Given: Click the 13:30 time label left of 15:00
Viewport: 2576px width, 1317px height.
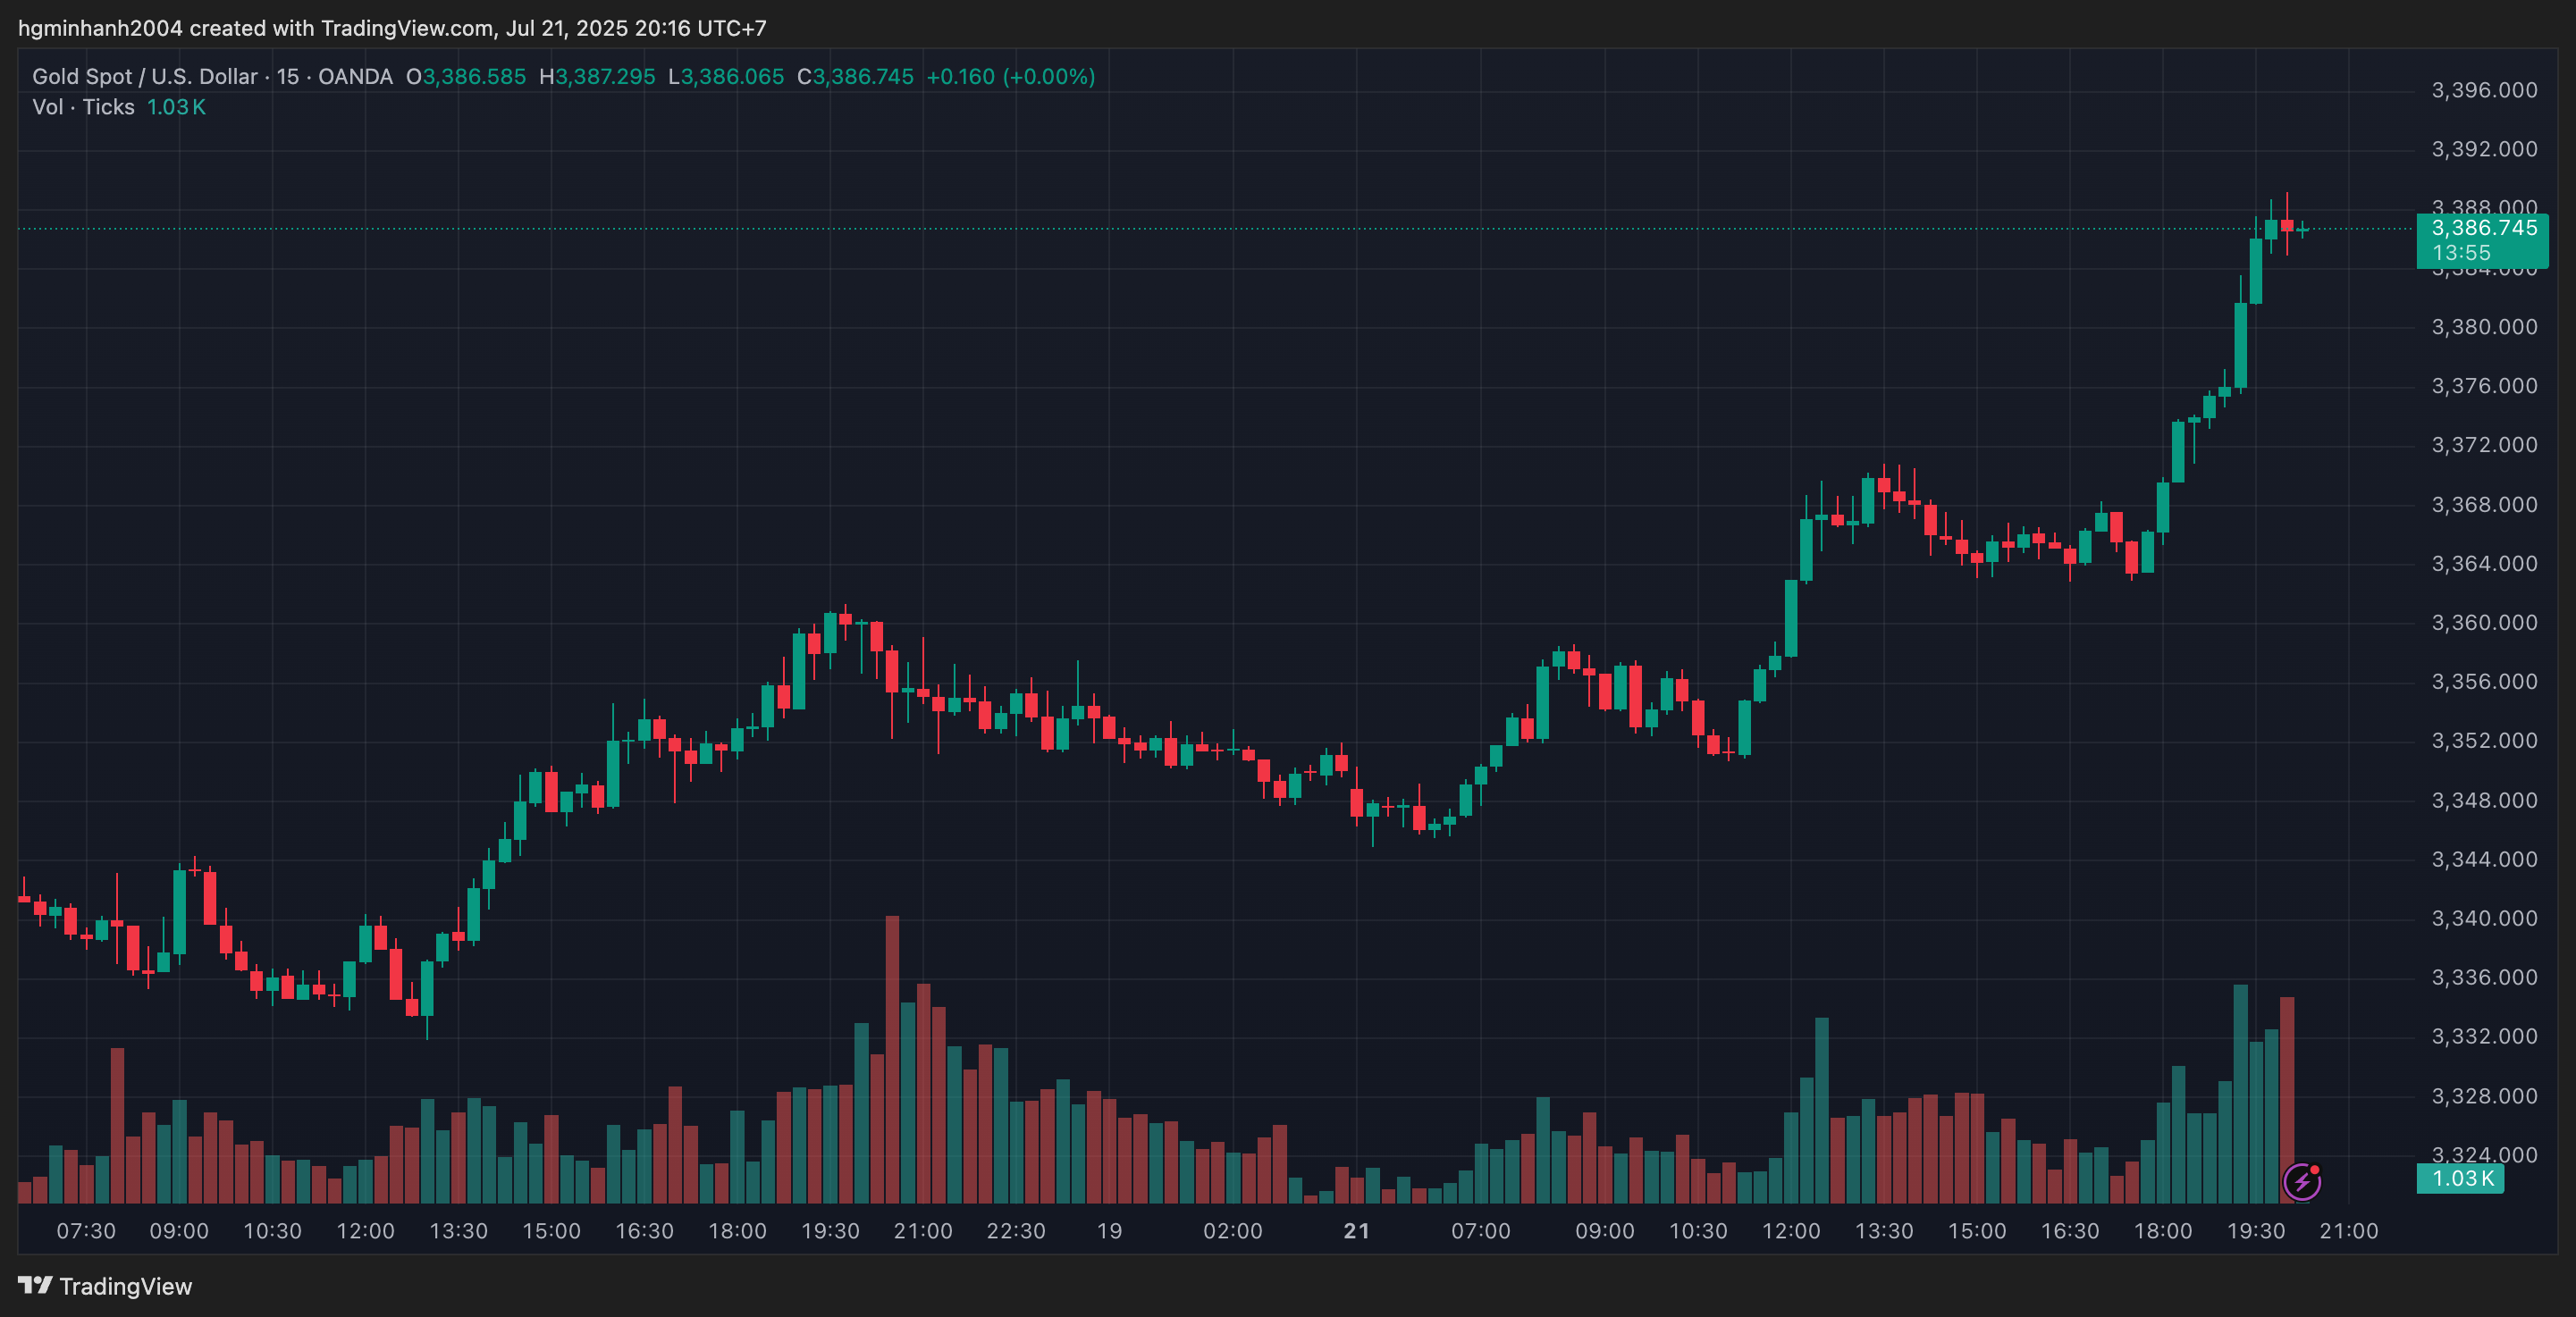Looking at the screenshot, I should pos(458,1231).
